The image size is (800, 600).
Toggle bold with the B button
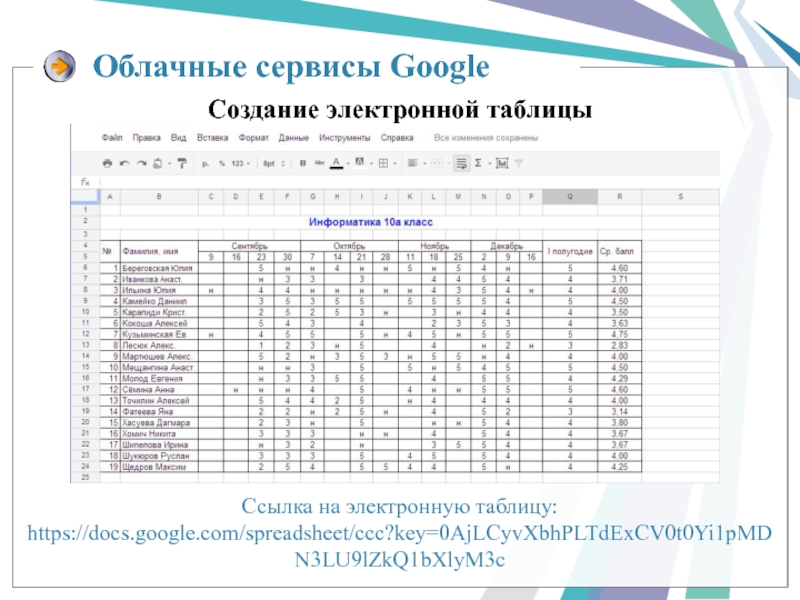[303, 163]
